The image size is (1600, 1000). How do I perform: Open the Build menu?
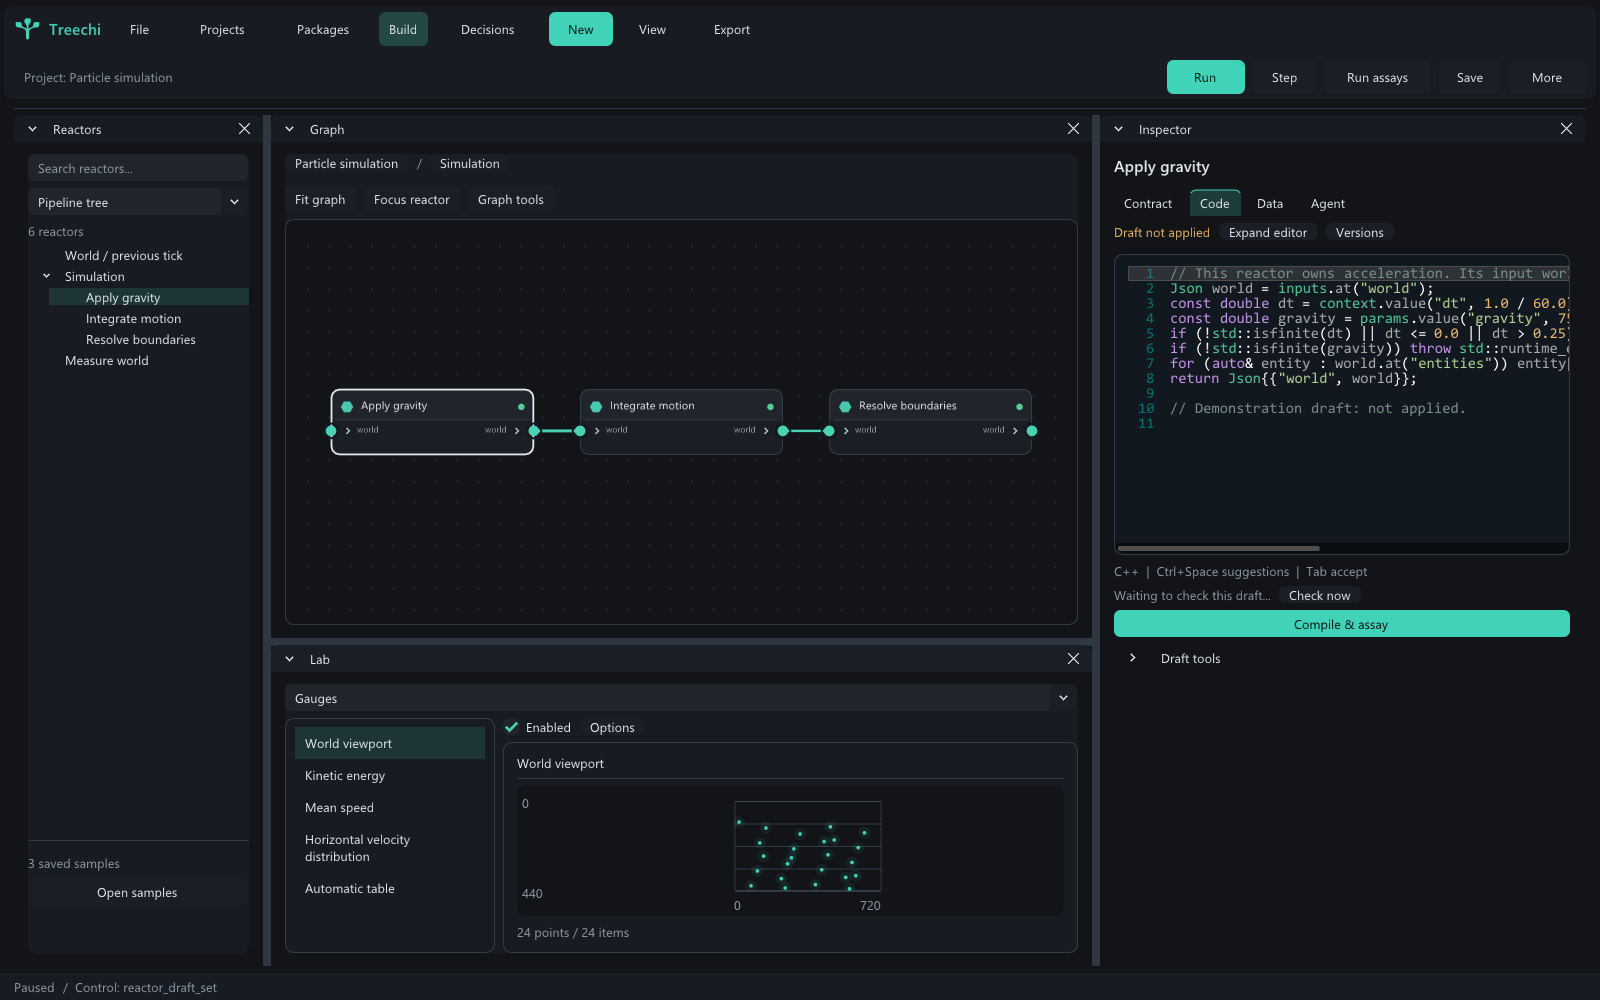[x=403, y=29]
